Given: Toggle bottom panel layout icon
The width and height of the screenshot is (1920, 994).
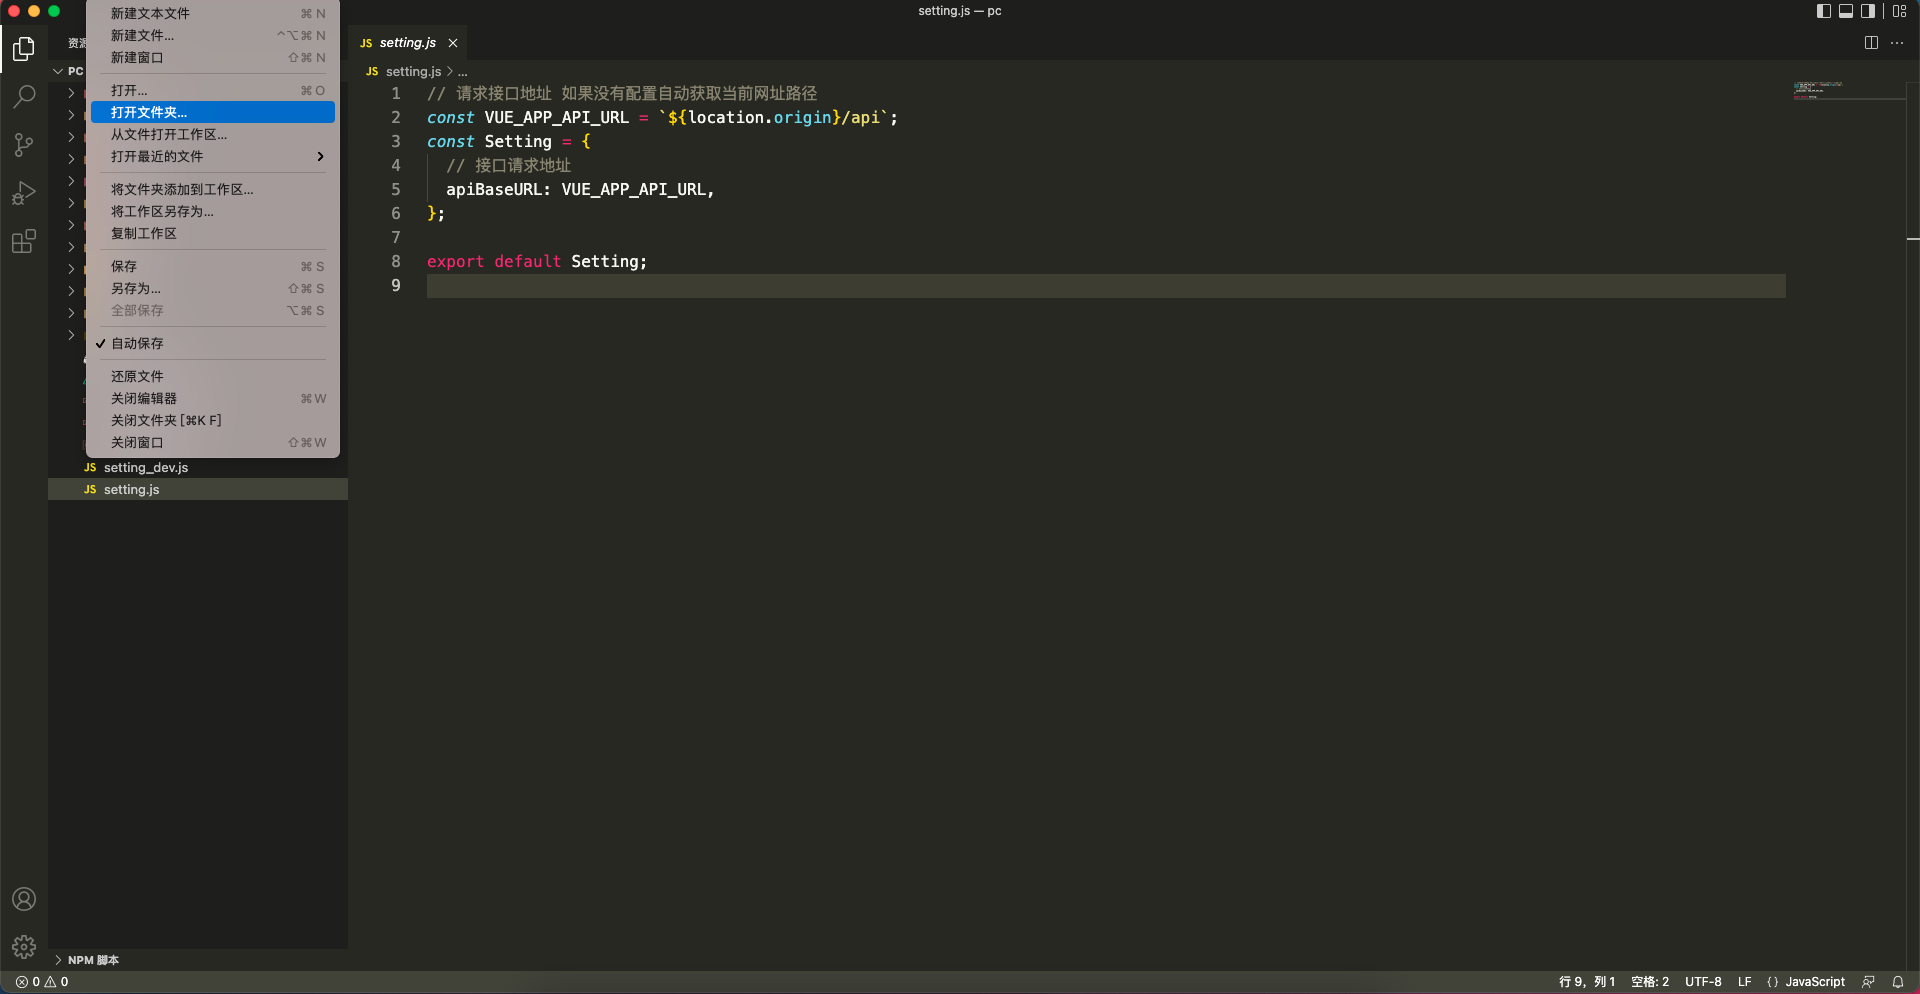Looking at the screenshot, I should [1846, 11].
